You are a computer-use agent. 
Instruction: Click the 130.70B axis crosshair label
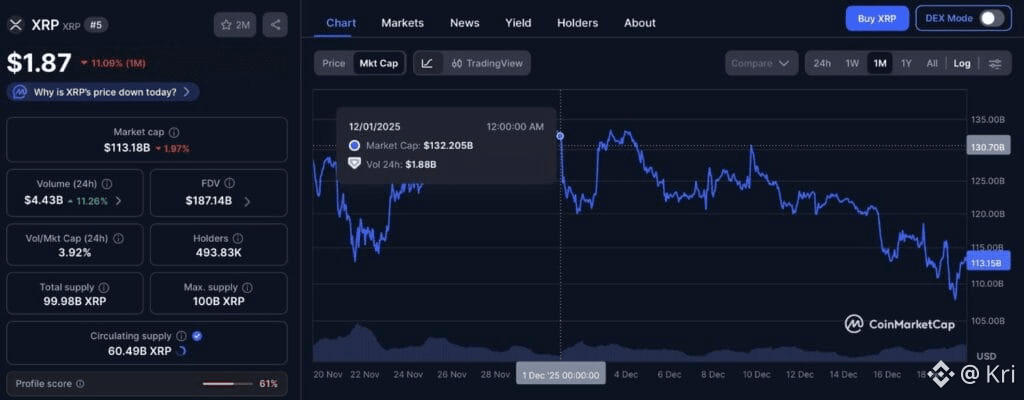[x=987, y=148]
